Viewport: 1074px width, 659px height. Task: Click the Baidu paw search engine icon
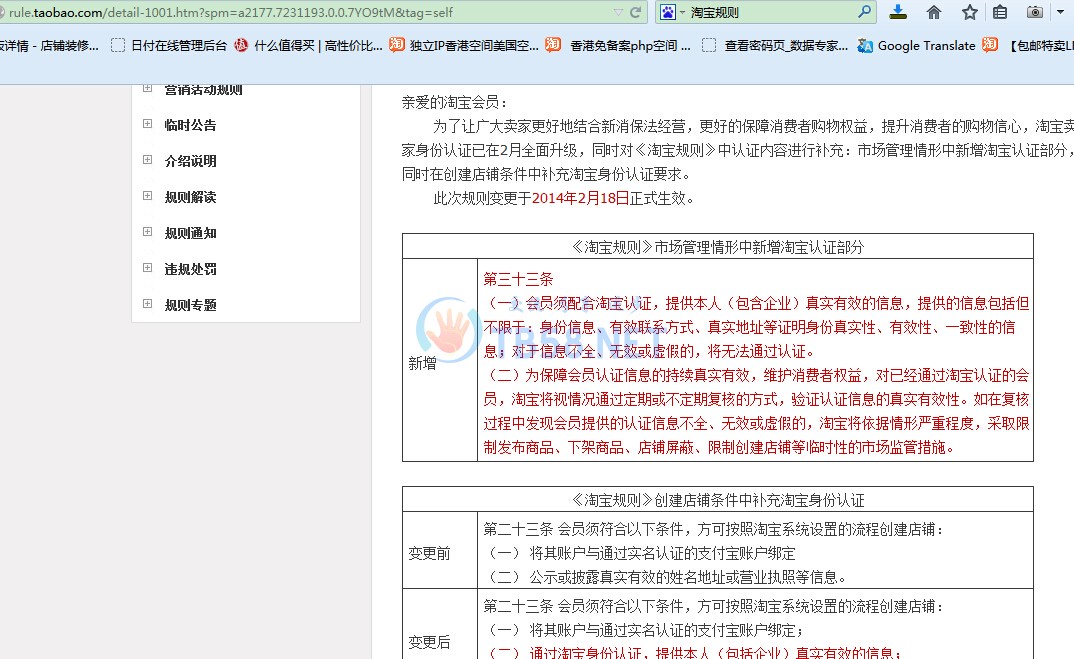point(668,12)
